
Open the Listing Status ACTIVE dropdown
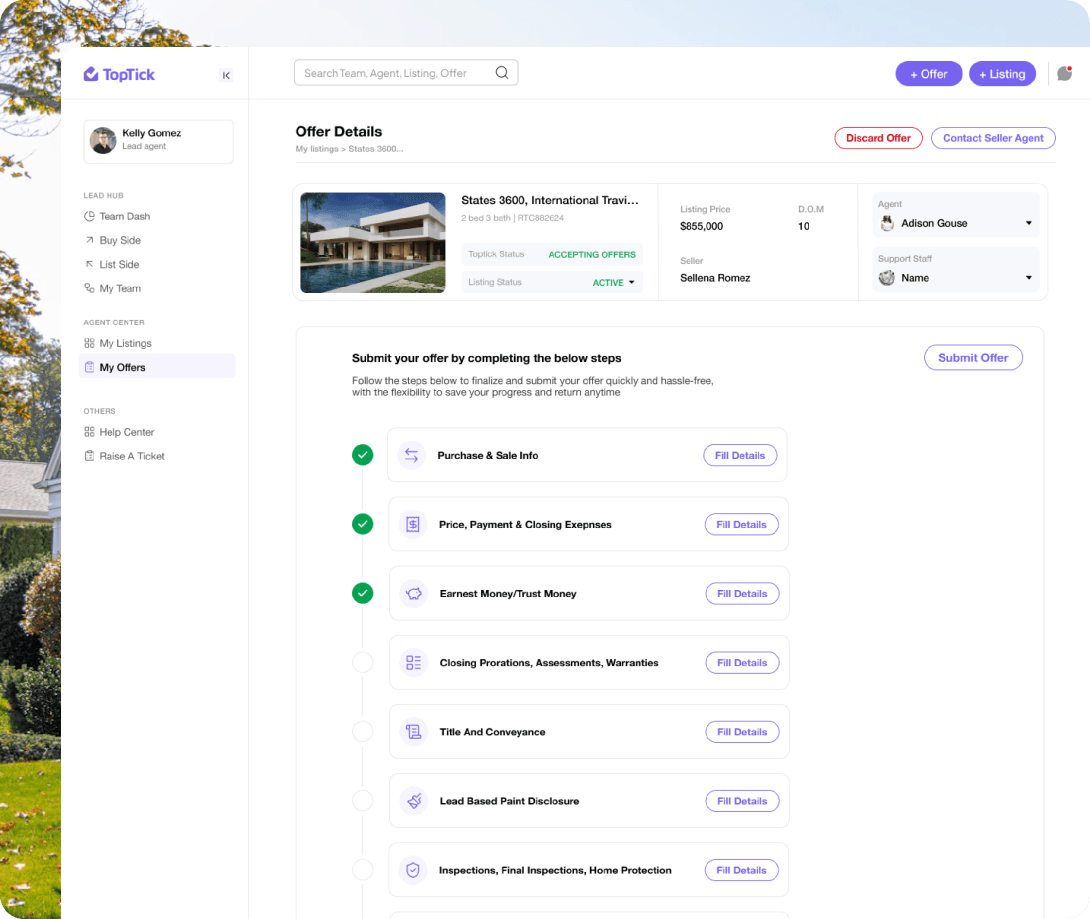[x=614, y=282]
